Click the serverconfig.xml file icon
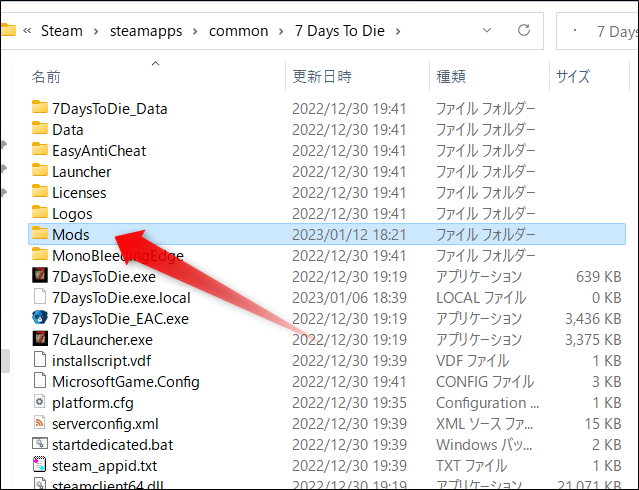 (x=40, y=422)
